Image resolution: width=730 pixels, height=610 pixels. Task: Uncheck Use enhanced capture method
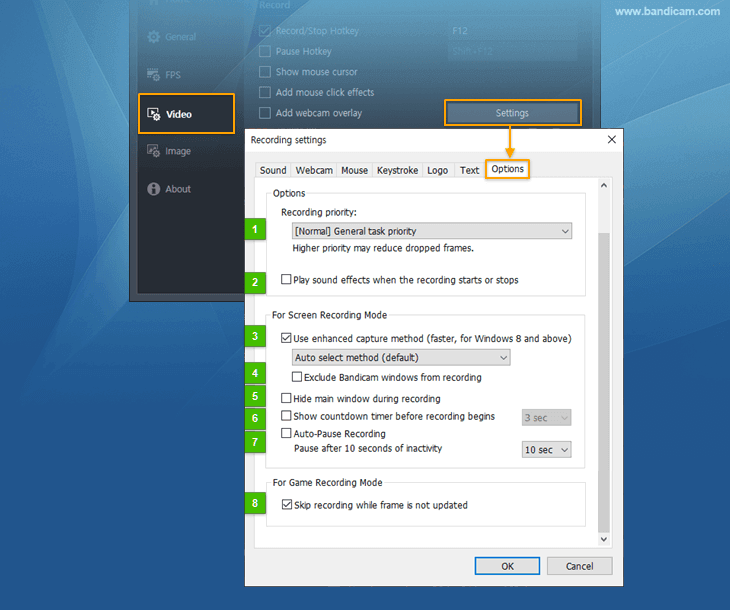(x=286, y=338)
